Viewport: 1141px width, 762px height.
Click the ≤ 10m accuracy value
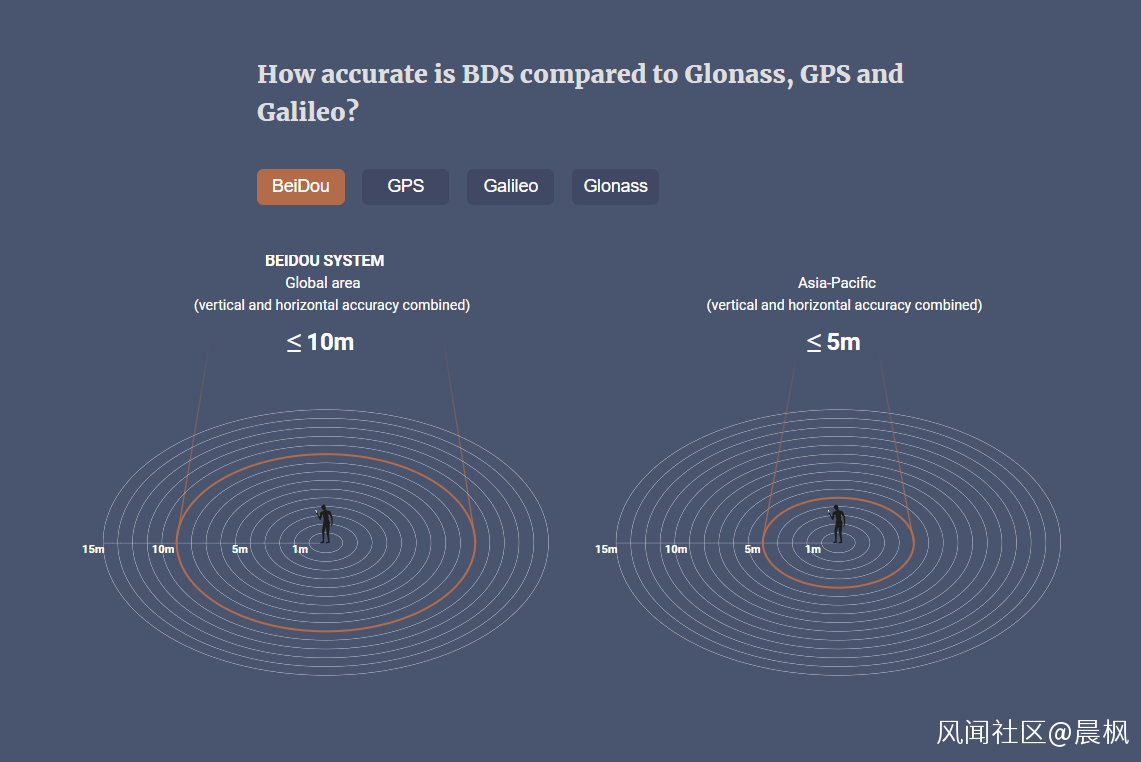pos(320,342)
